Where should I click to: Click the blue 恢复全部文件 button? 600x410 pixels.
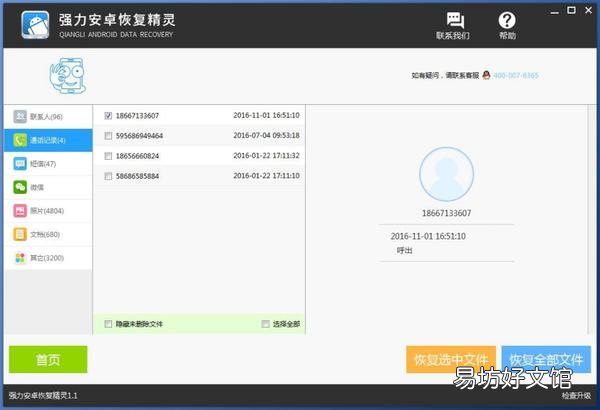click(546, 359)
